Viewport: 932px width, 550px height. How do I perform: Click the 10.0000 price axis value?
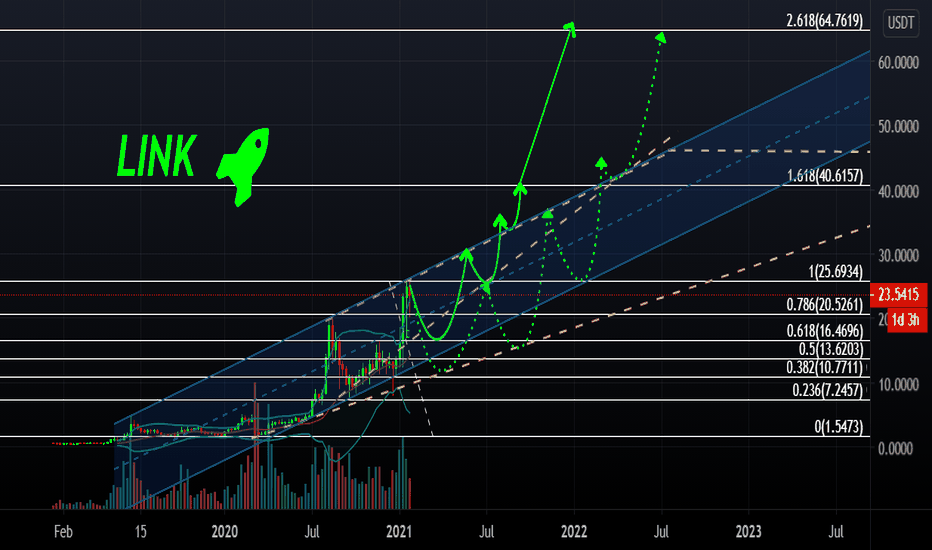(x=898, y=385)
